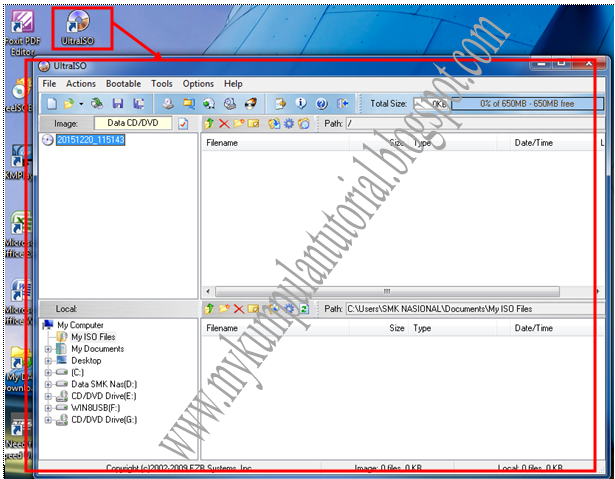Click the Add Files toolbar icon
Image resolution: width=615 pixels, height=479 pixels.
280,104
